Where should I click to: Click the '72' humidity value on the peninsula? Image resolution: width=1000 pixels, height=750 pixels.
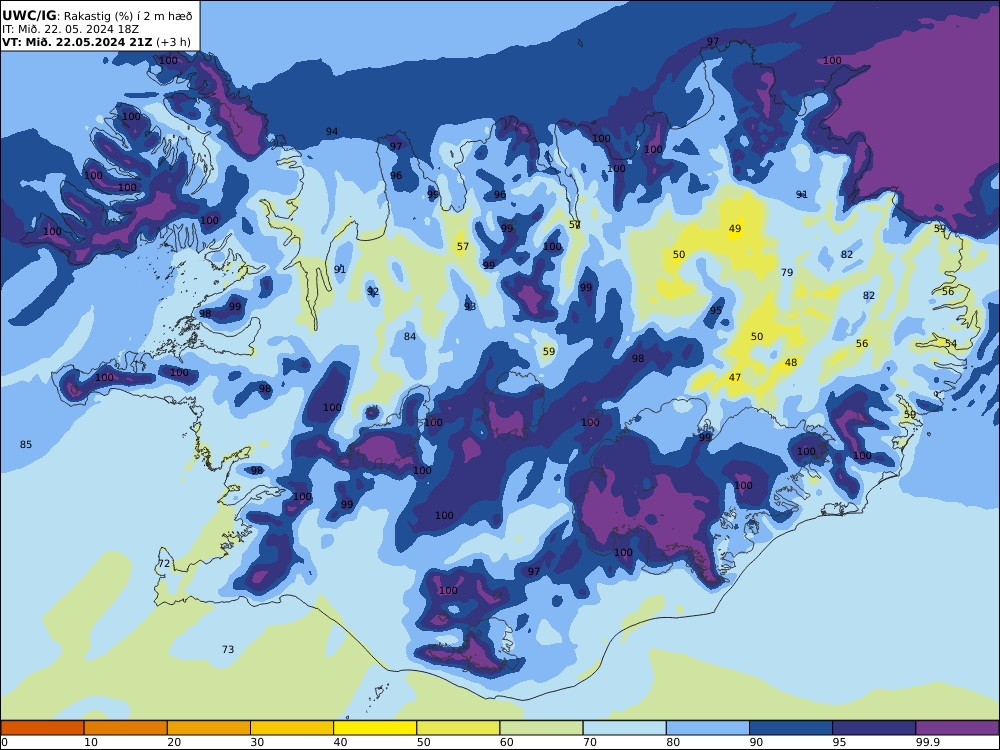(164, 564)
